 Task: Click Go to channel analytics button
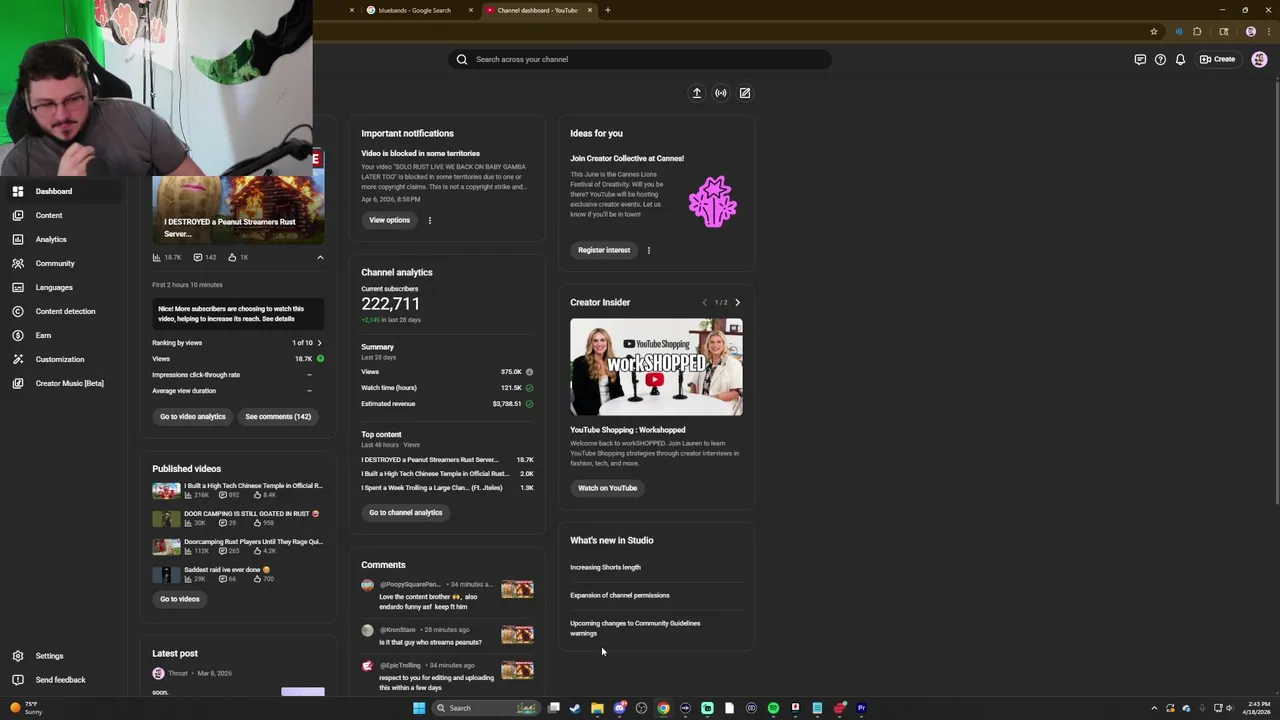point(405,512)
